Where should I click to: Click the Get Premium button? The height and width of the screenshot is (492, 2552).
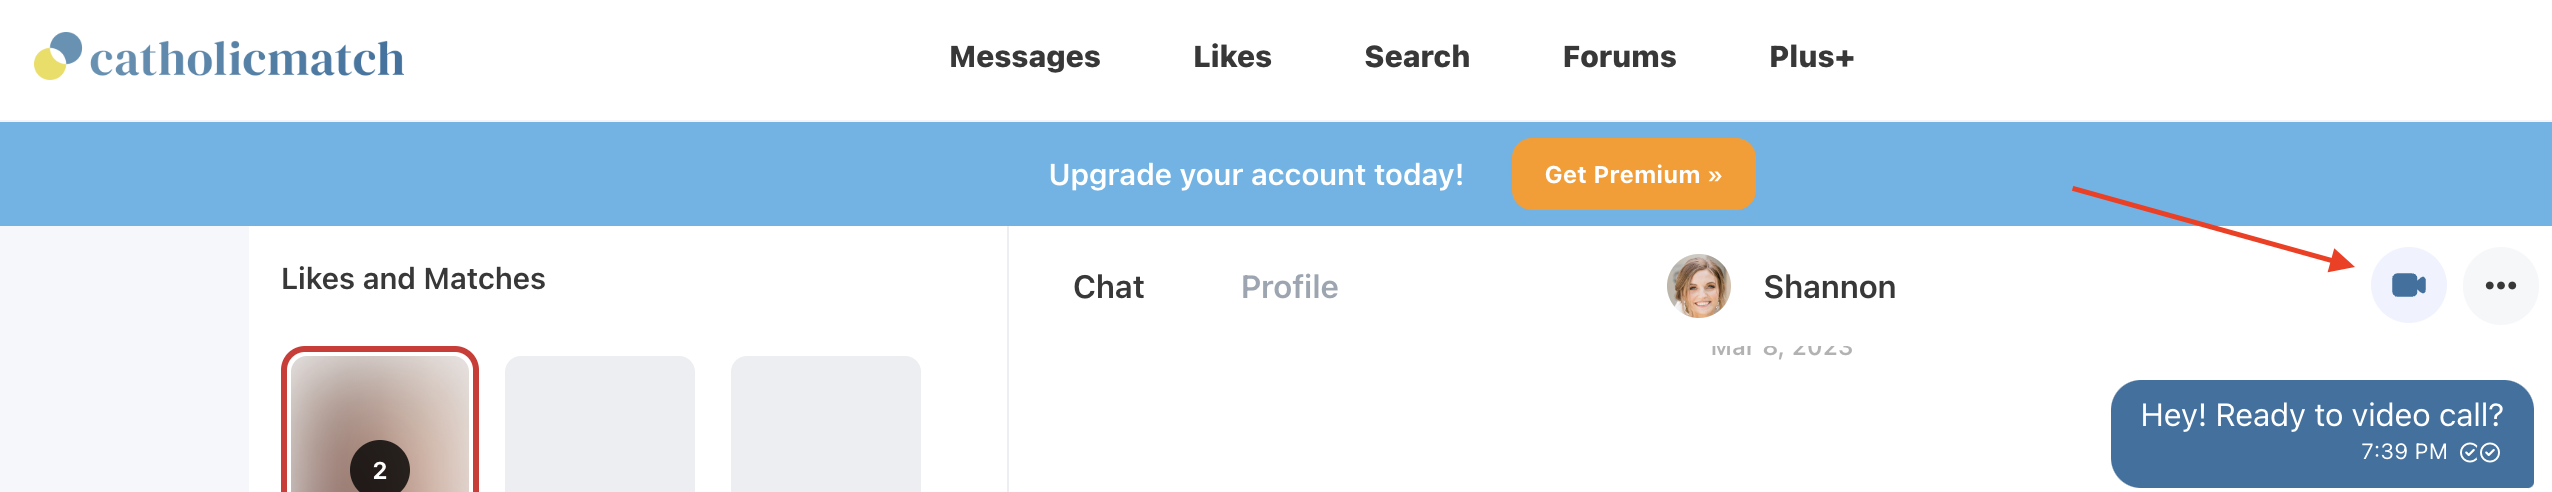(x=1633, y=174)
